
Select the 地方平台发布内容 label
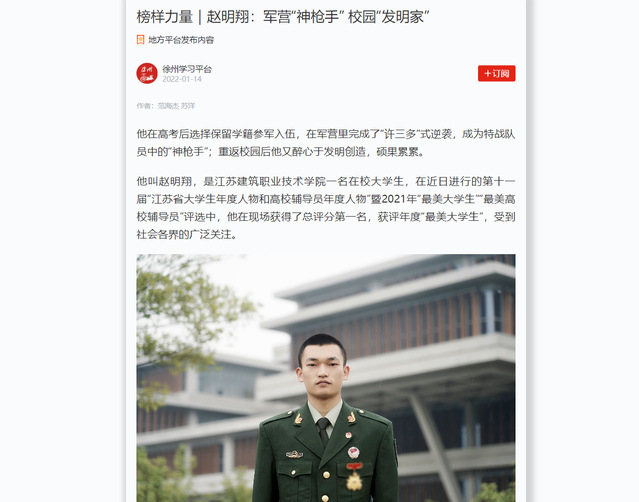pyautogui.click(x=181, y=40)
